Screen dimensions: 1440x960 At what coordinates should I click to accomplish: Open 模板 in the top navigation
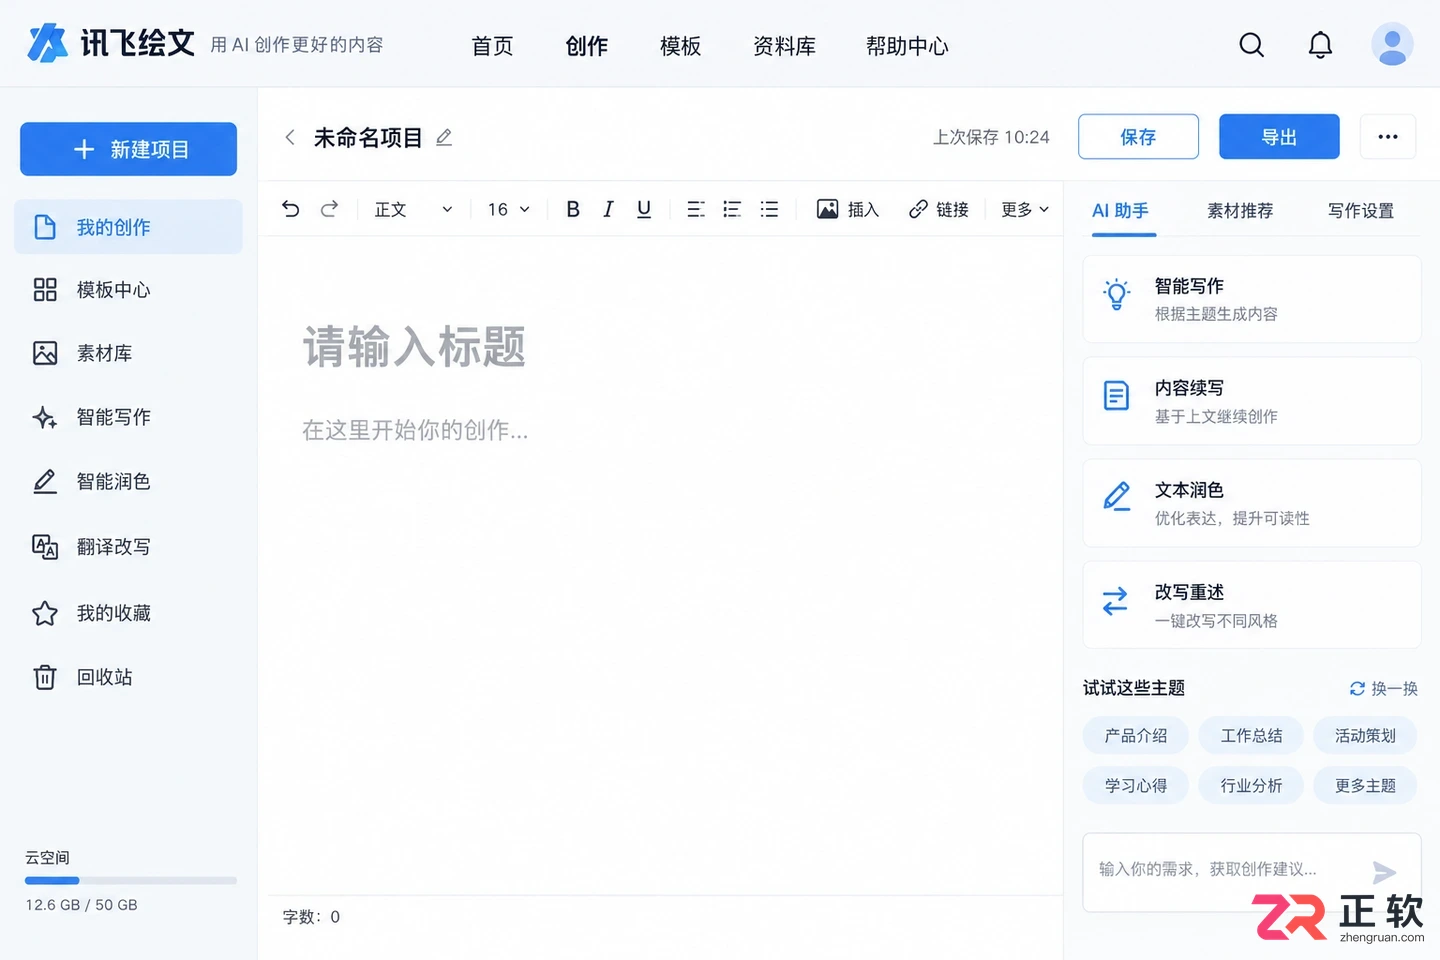680,46
